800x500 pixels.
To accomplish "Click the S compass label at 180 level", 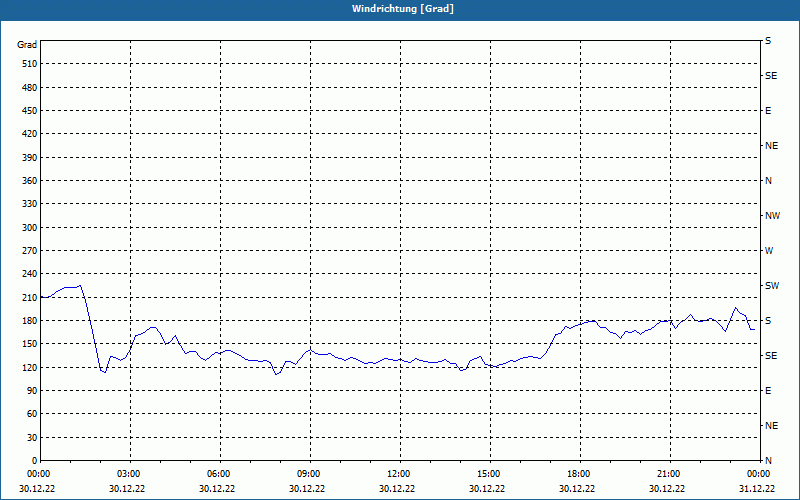I will (x=768, y=321).
